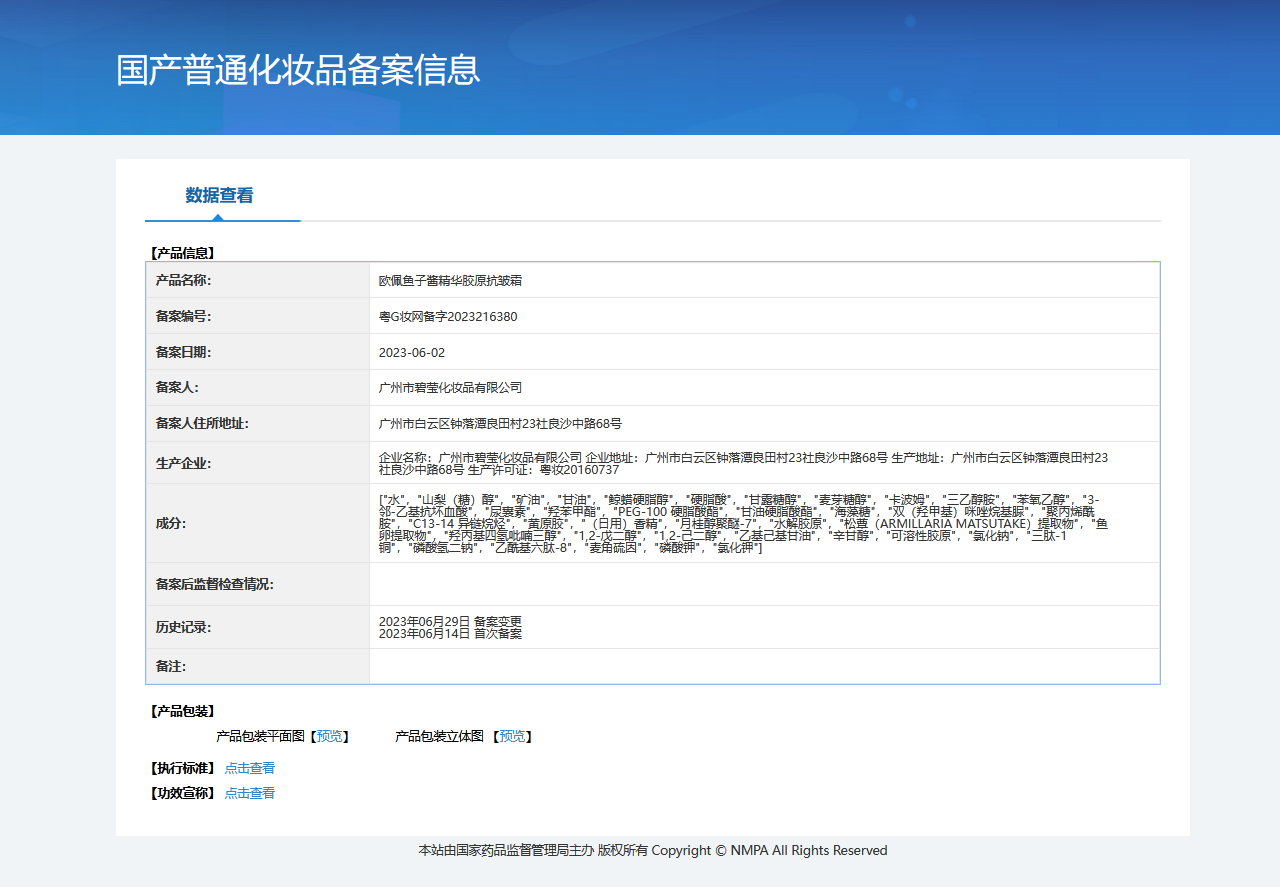Preview the 产品包装平面图 image

click(331, 736)
